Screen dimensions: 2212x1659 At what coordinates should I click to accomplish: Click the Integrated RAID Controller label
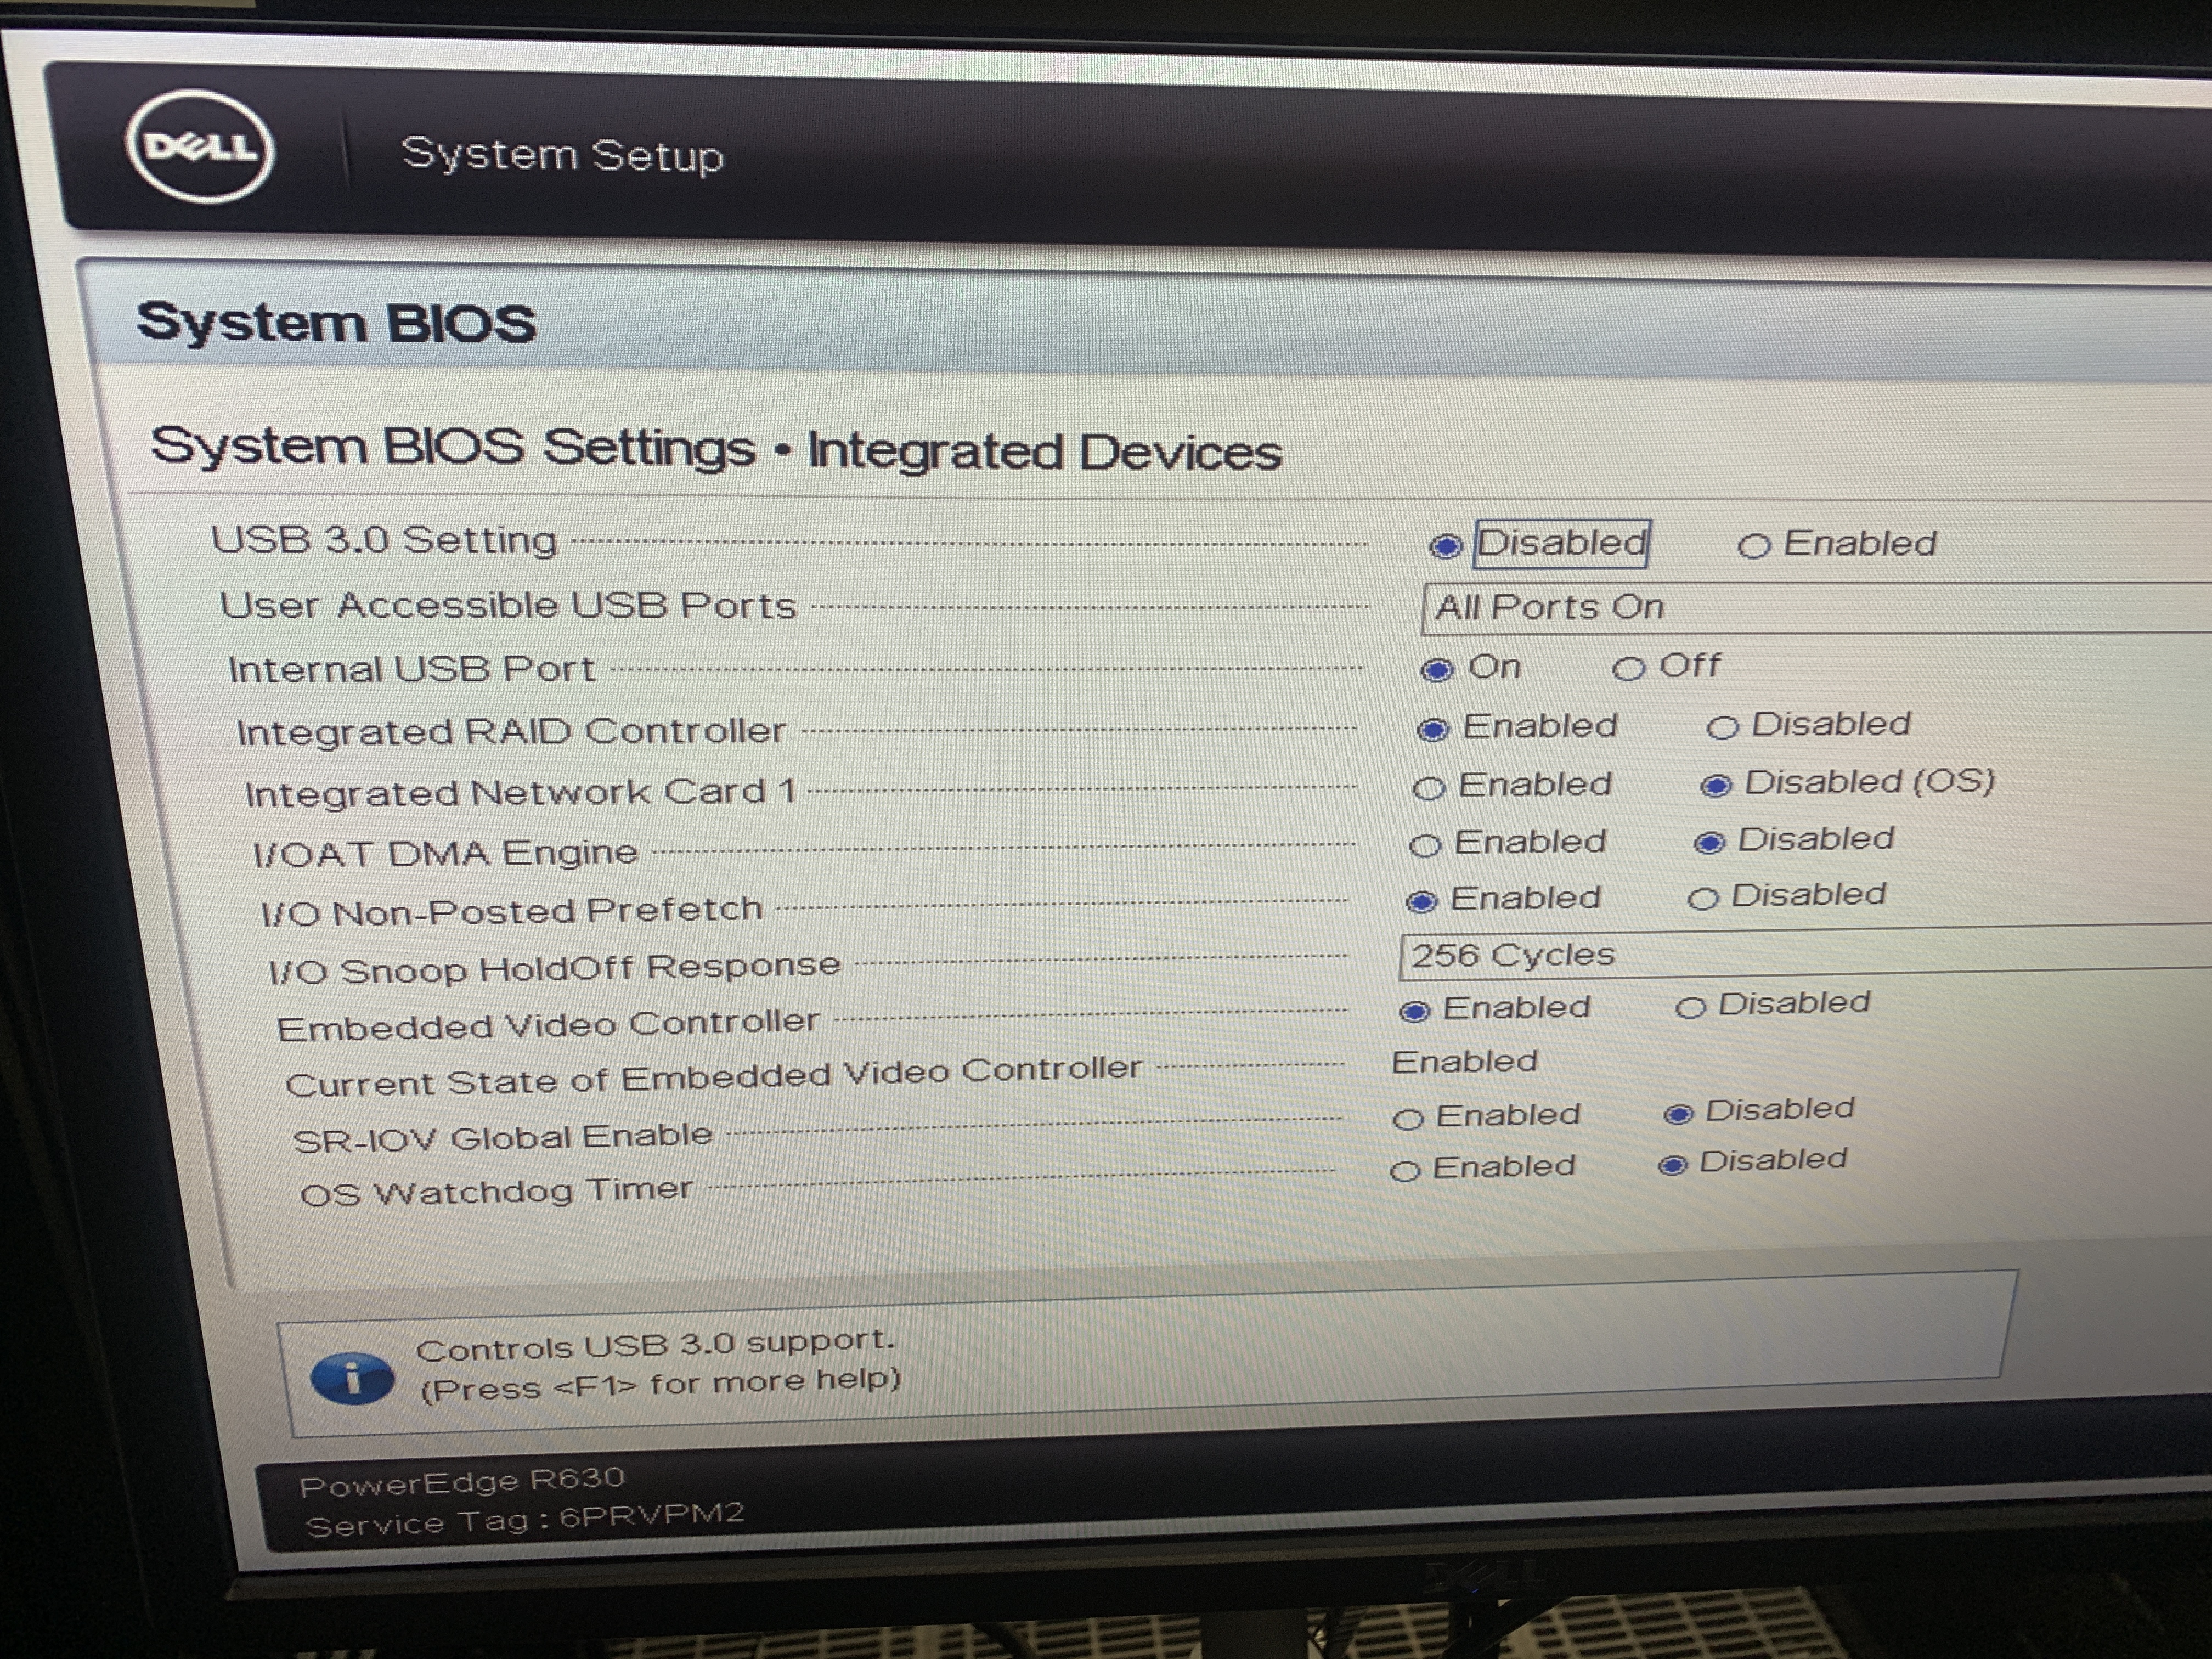(511, 731)
